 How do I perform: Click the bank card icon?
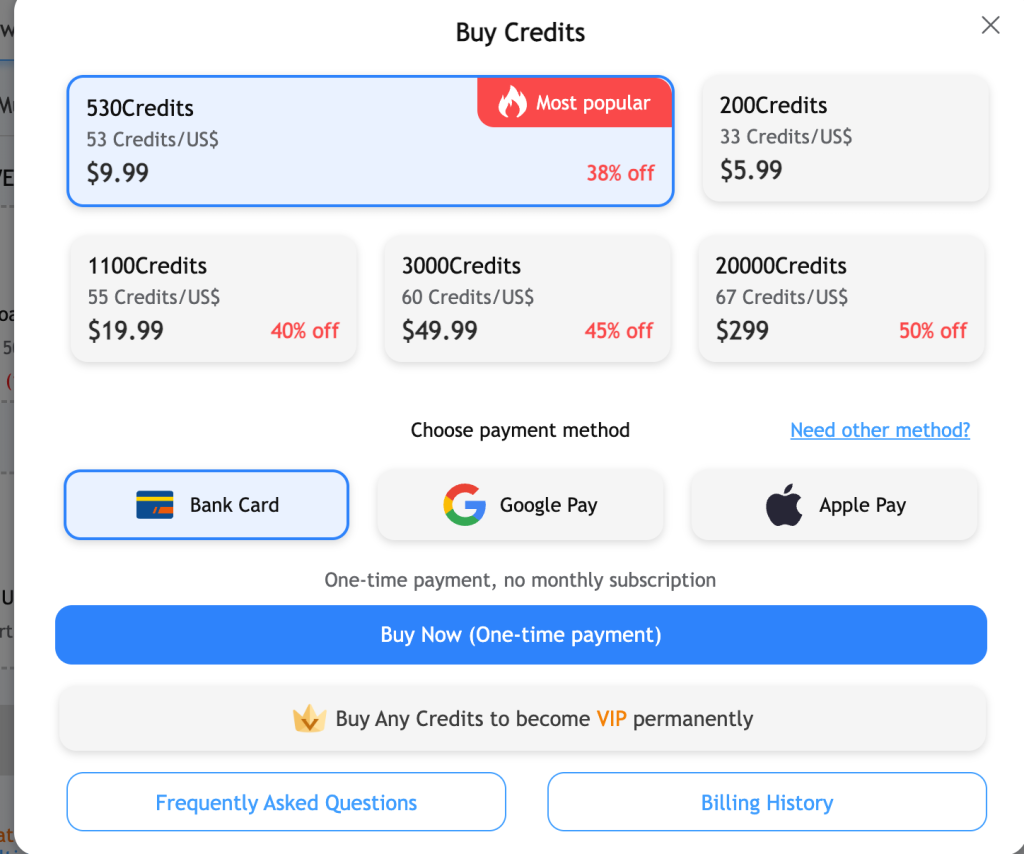(x=155, y=505)
